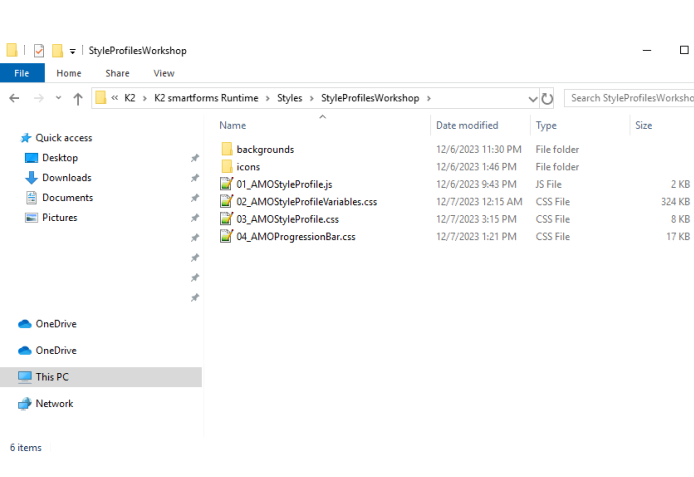This screenshot has width=694, height=477.
Task: Select file name 01_AMOStyleProfile.js
Action: point(284,184)
